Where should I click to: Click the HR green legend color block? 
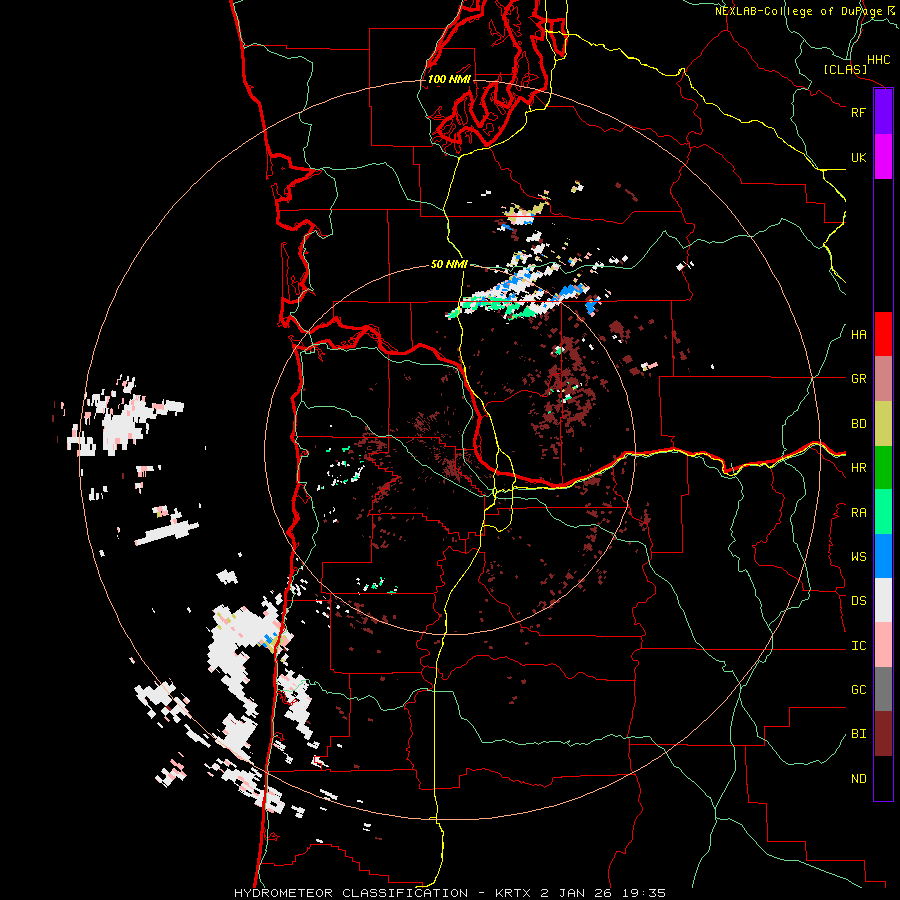pyautogui.click(x=883, y=468)
